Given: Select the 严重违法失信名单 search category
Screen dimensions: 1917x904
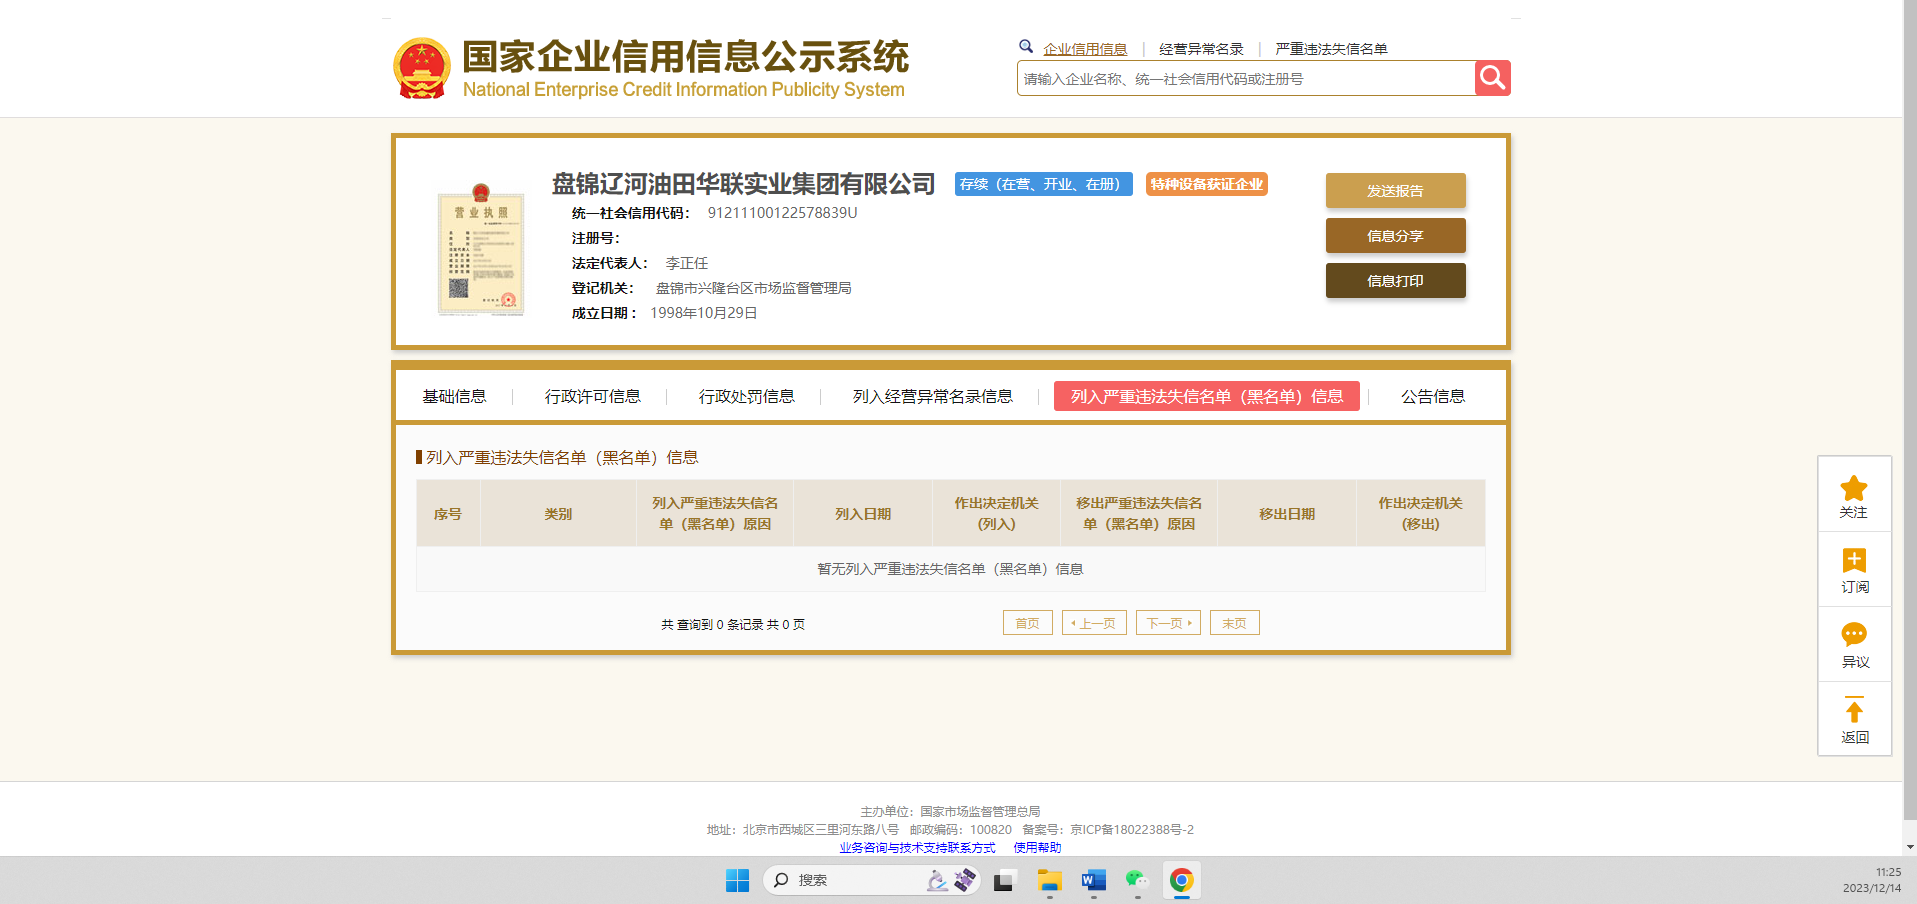Looking at the screenshot, I should point(1331,49).
